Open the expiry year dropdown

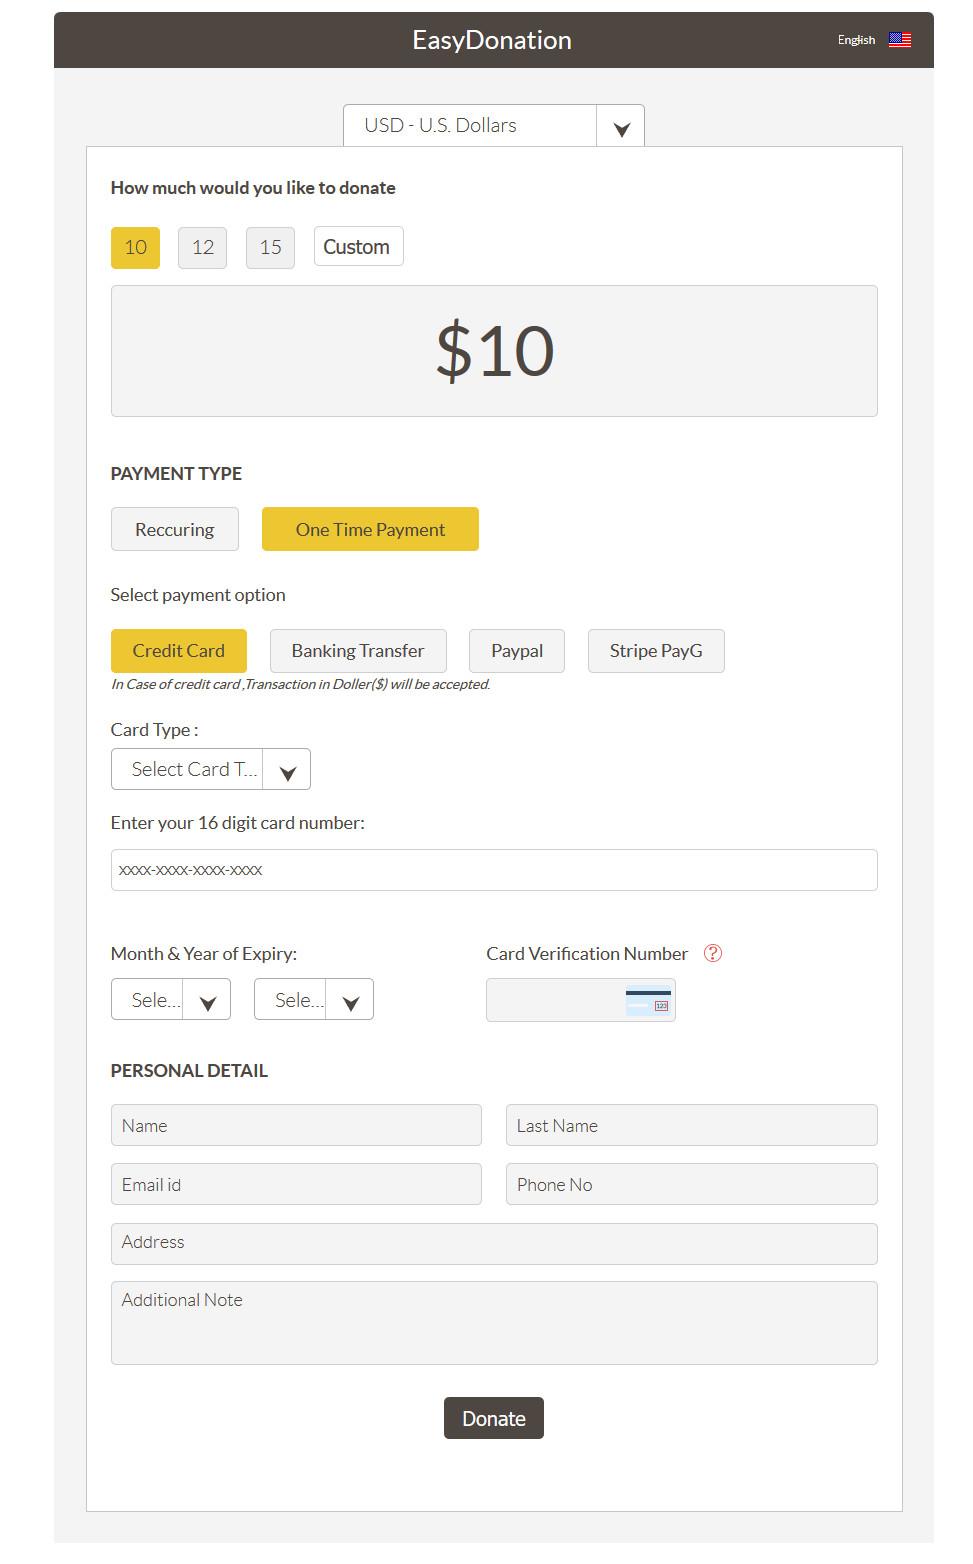click(350, 1000)
